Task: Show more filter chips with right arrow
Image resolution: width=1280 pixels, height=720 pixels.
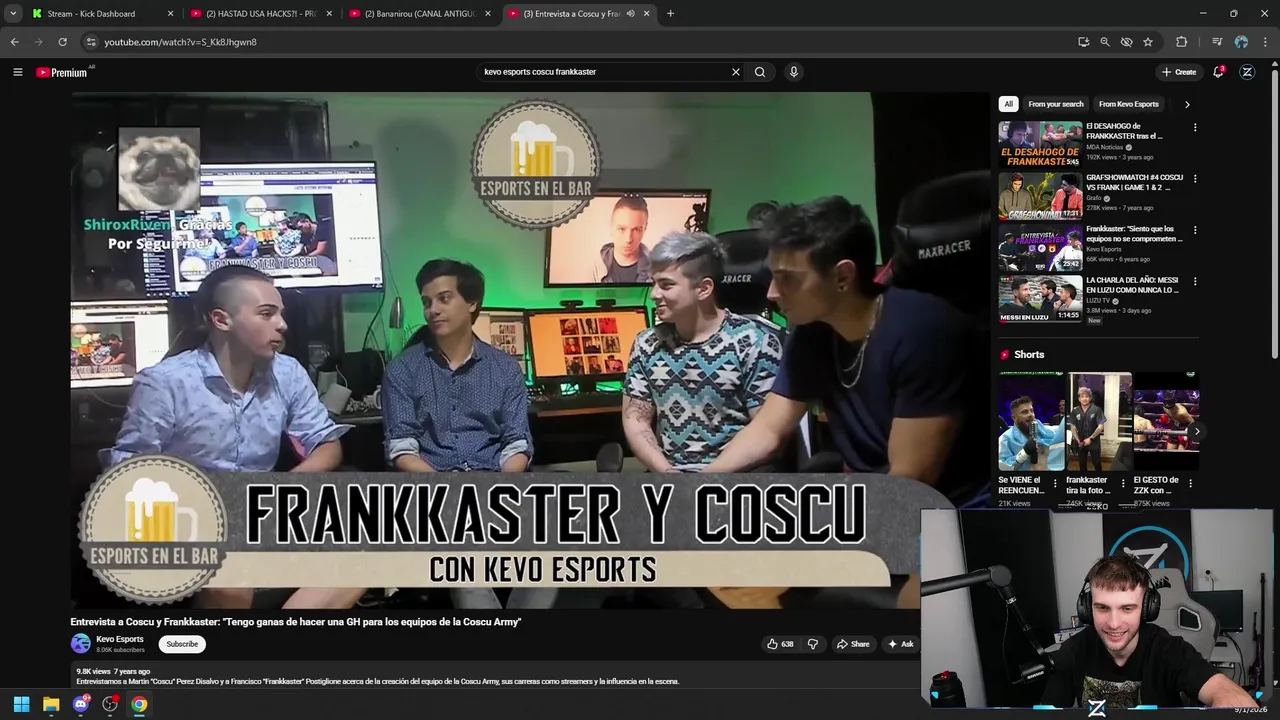Action: 1187,104
